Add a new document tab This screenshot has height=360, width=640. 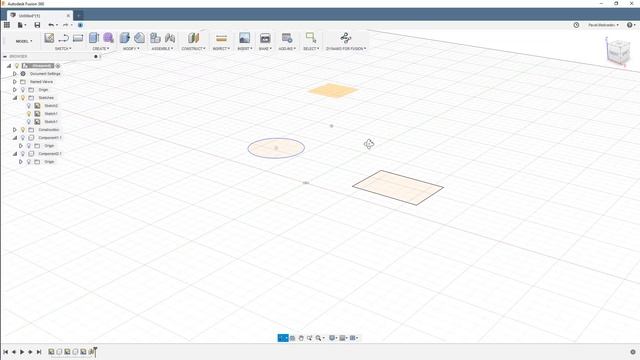click(x=78, y=16)
